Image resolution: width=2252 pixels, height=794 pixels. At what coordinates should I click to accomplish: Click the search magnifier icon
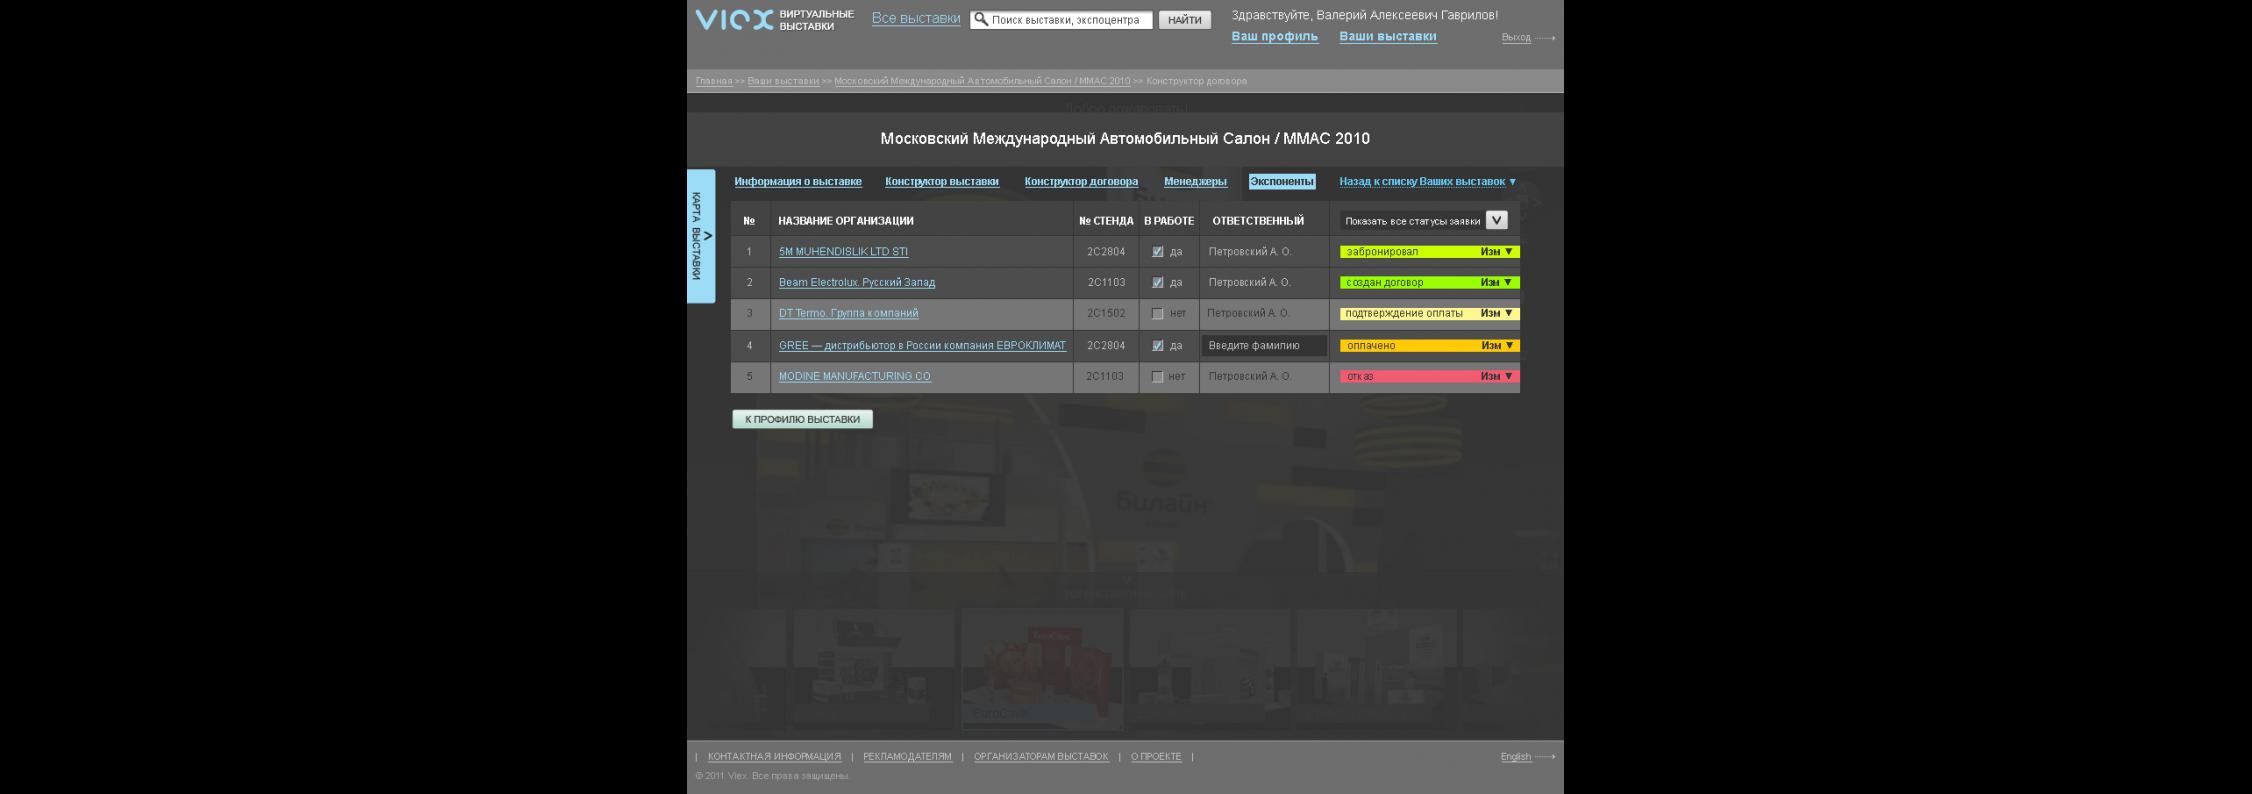coord(981,19)
